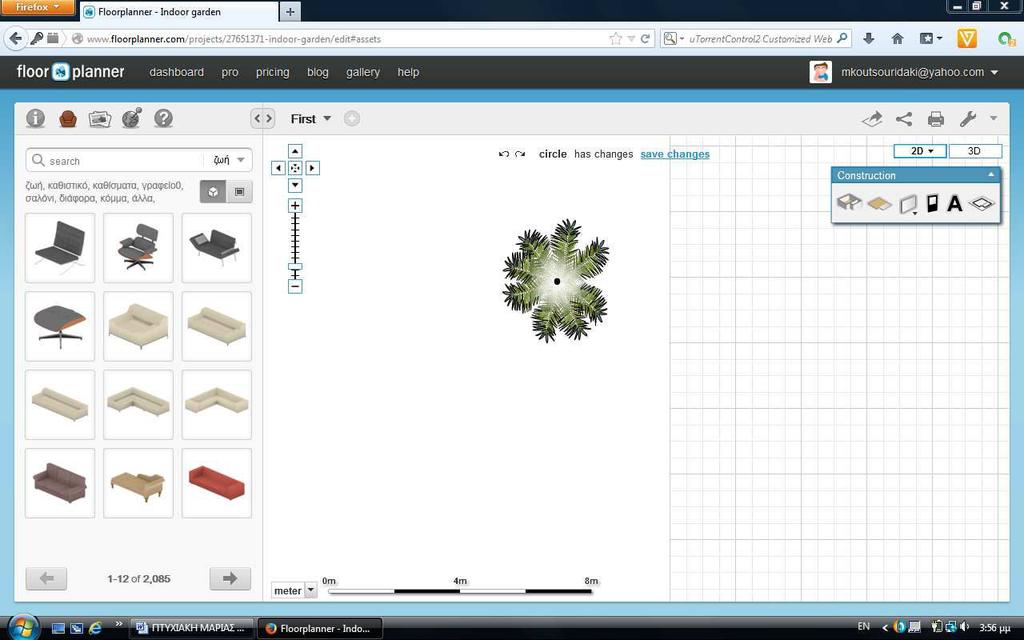The height and width of the screenshot is (640, 1024).
Task: Pan the canvas up
Action: click(x=295, y=152)
